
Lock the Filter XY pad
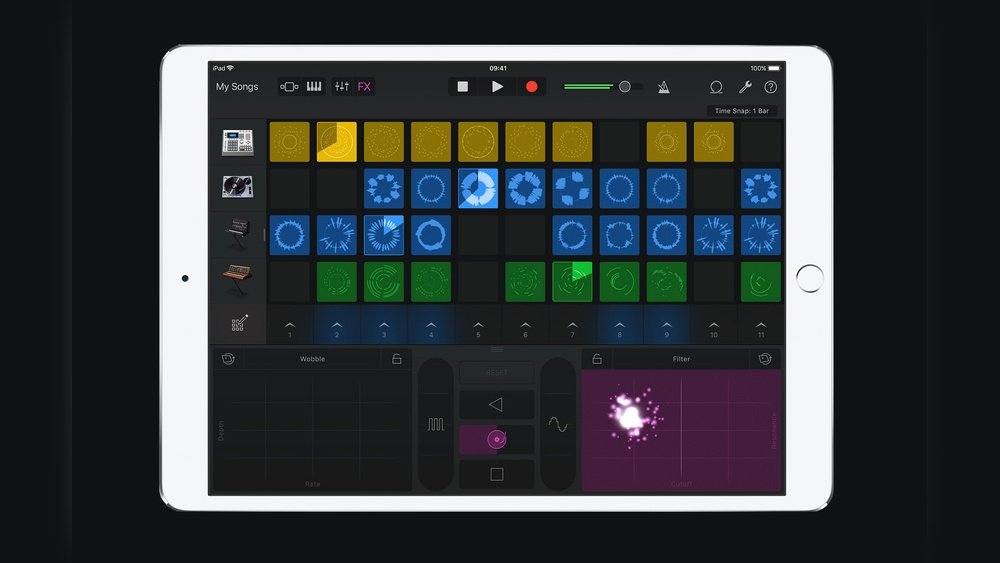point(597,359)
